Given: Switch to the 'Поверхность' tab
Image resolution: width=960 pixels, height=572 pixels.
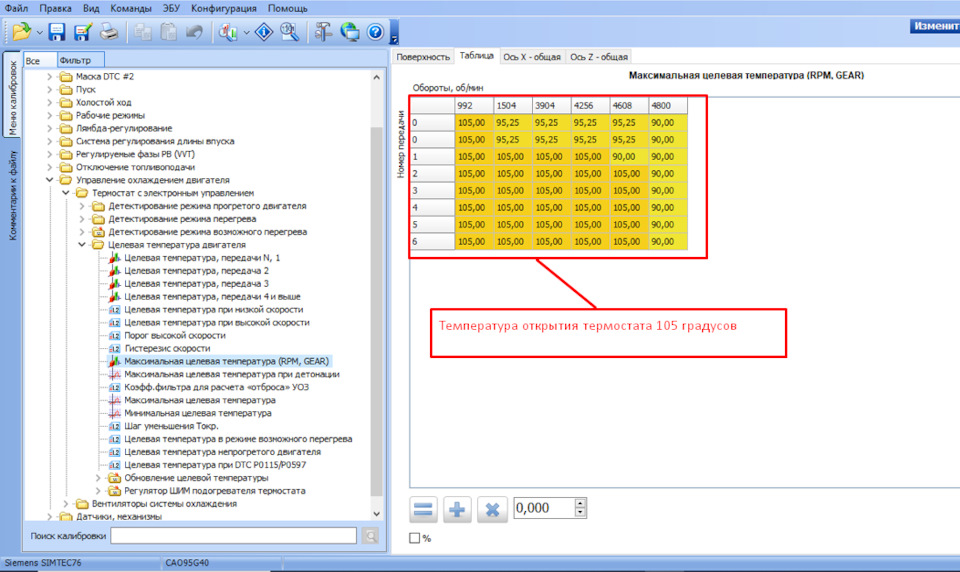Looking at the screenshot, I should click(x=423, y=57).
